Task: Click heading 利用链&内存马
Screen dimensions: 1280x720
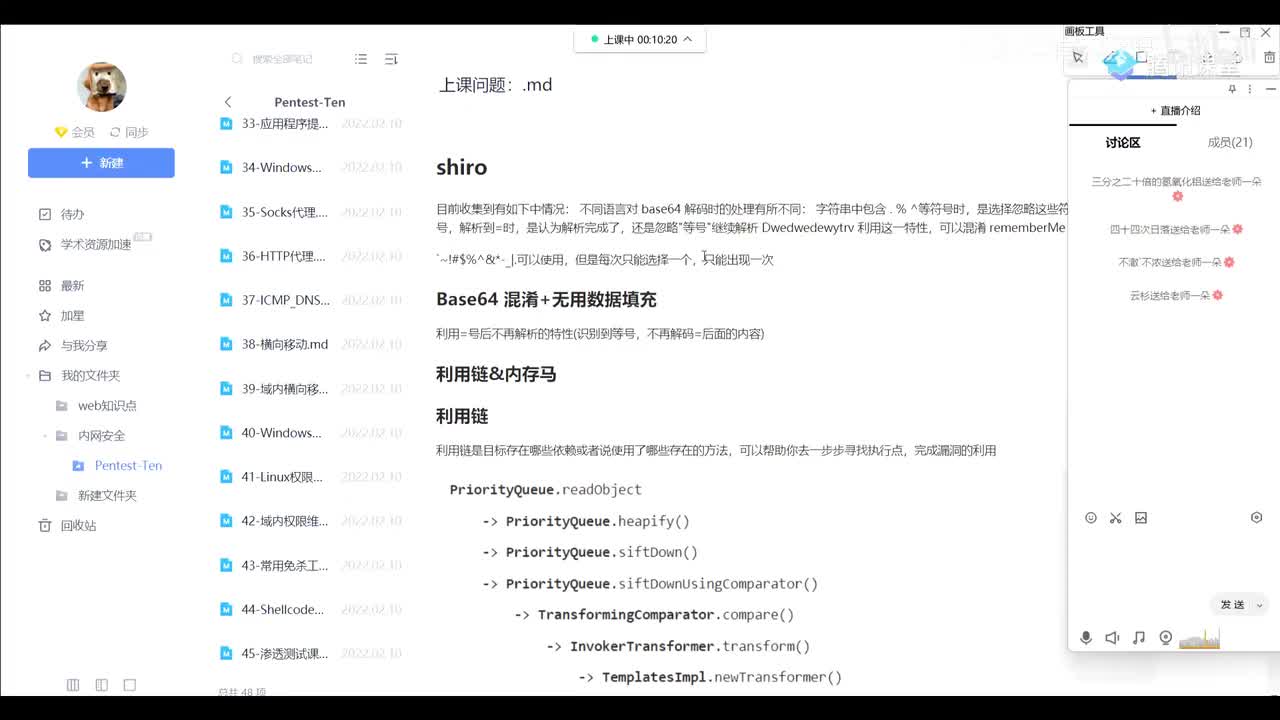Action: 496,374
